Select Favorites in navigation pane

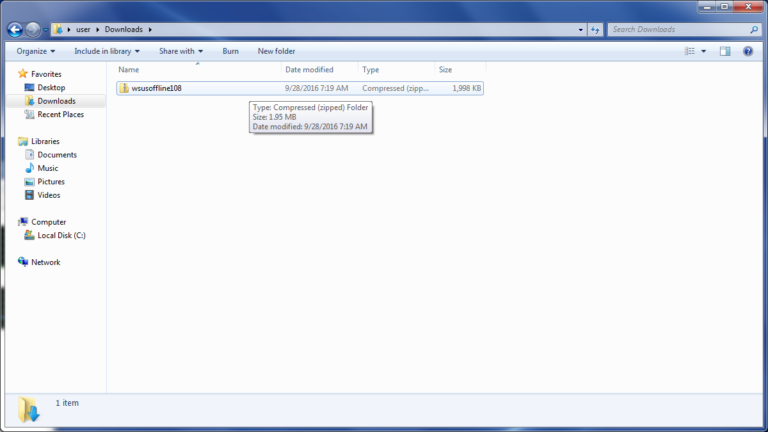pyautogui.click(x=46, y=74)
